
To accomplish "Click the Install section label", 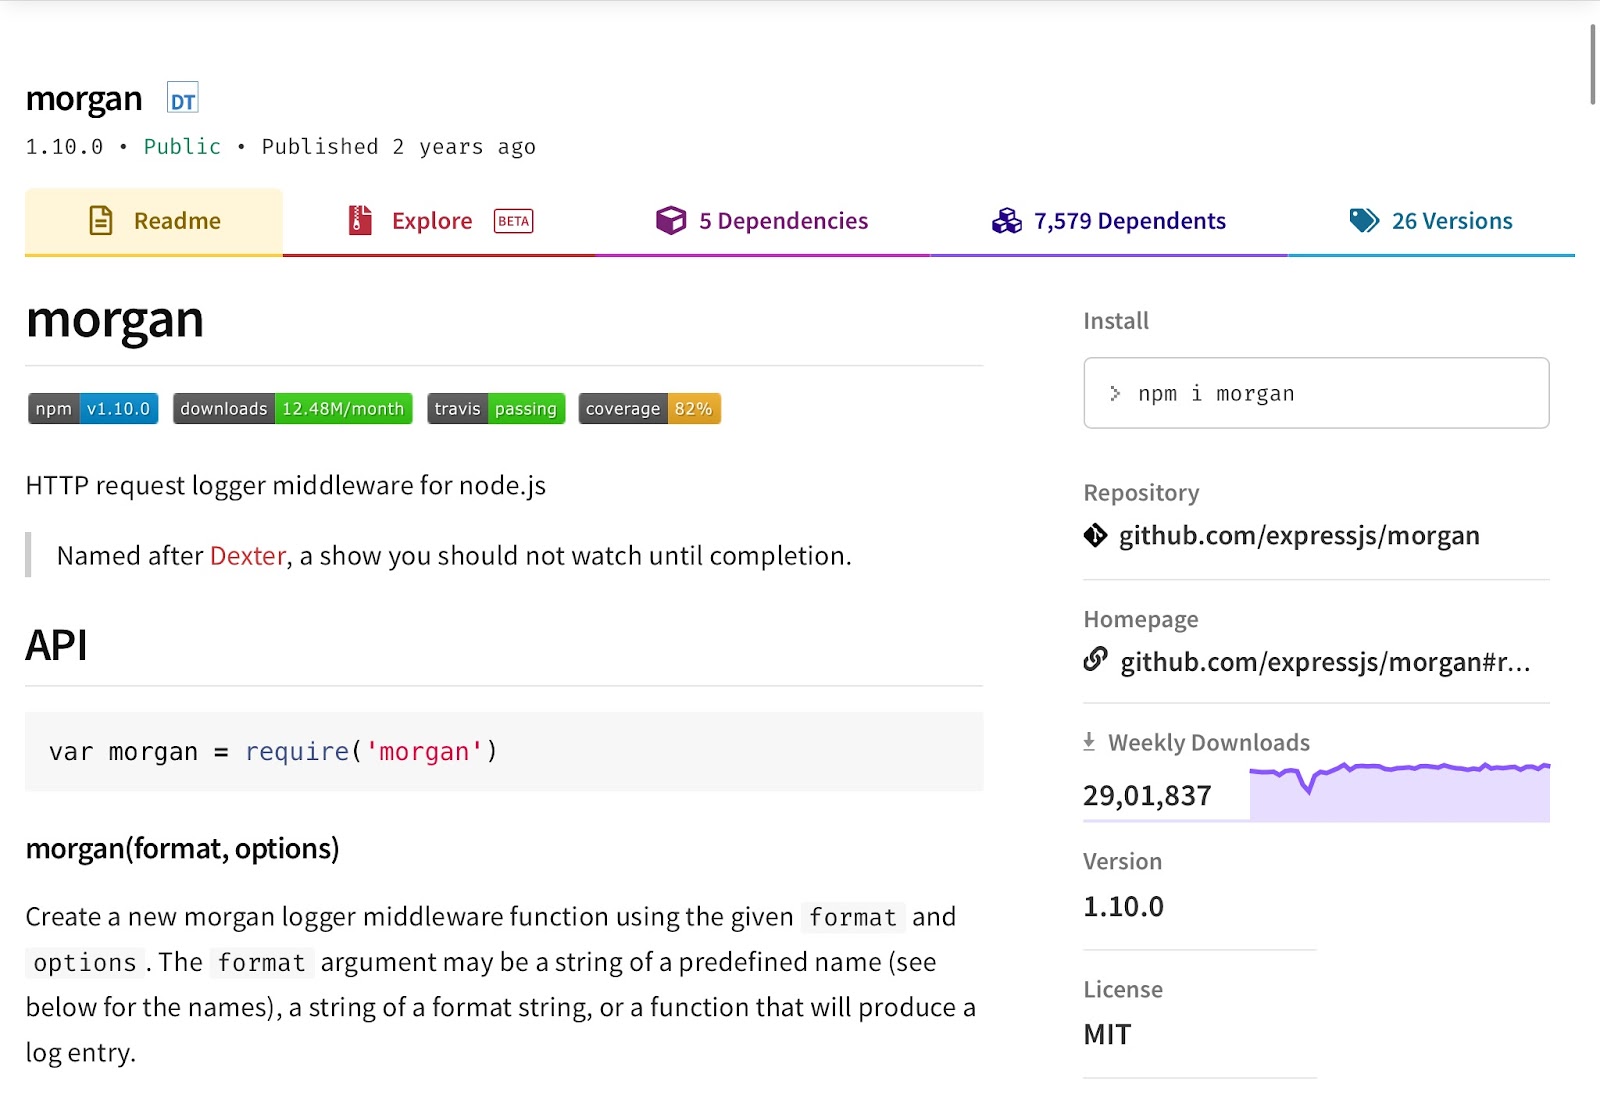I will (1116, 321).
